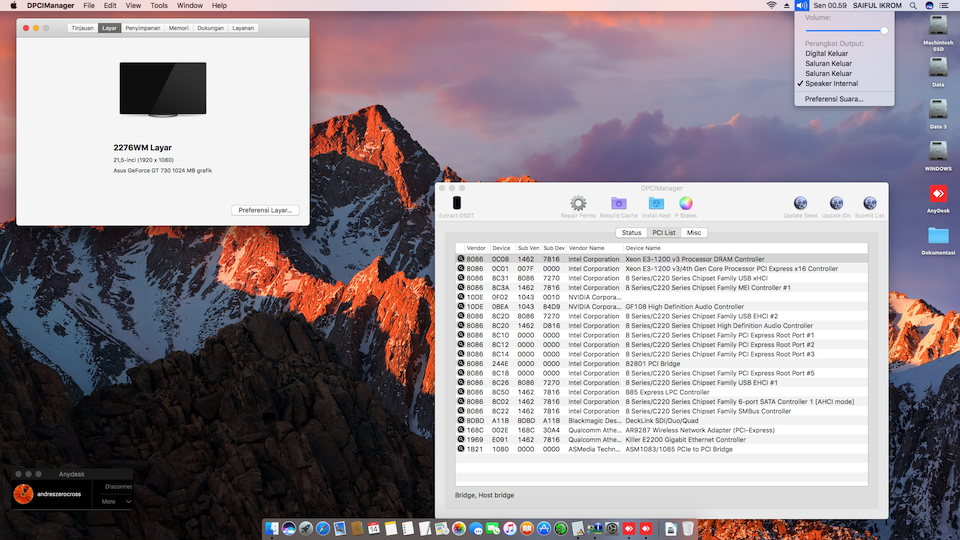Select the AR9287 Wireless Network Adapter row
The height and width of the screenshot is (540, 960).
(x=661, y=430)
